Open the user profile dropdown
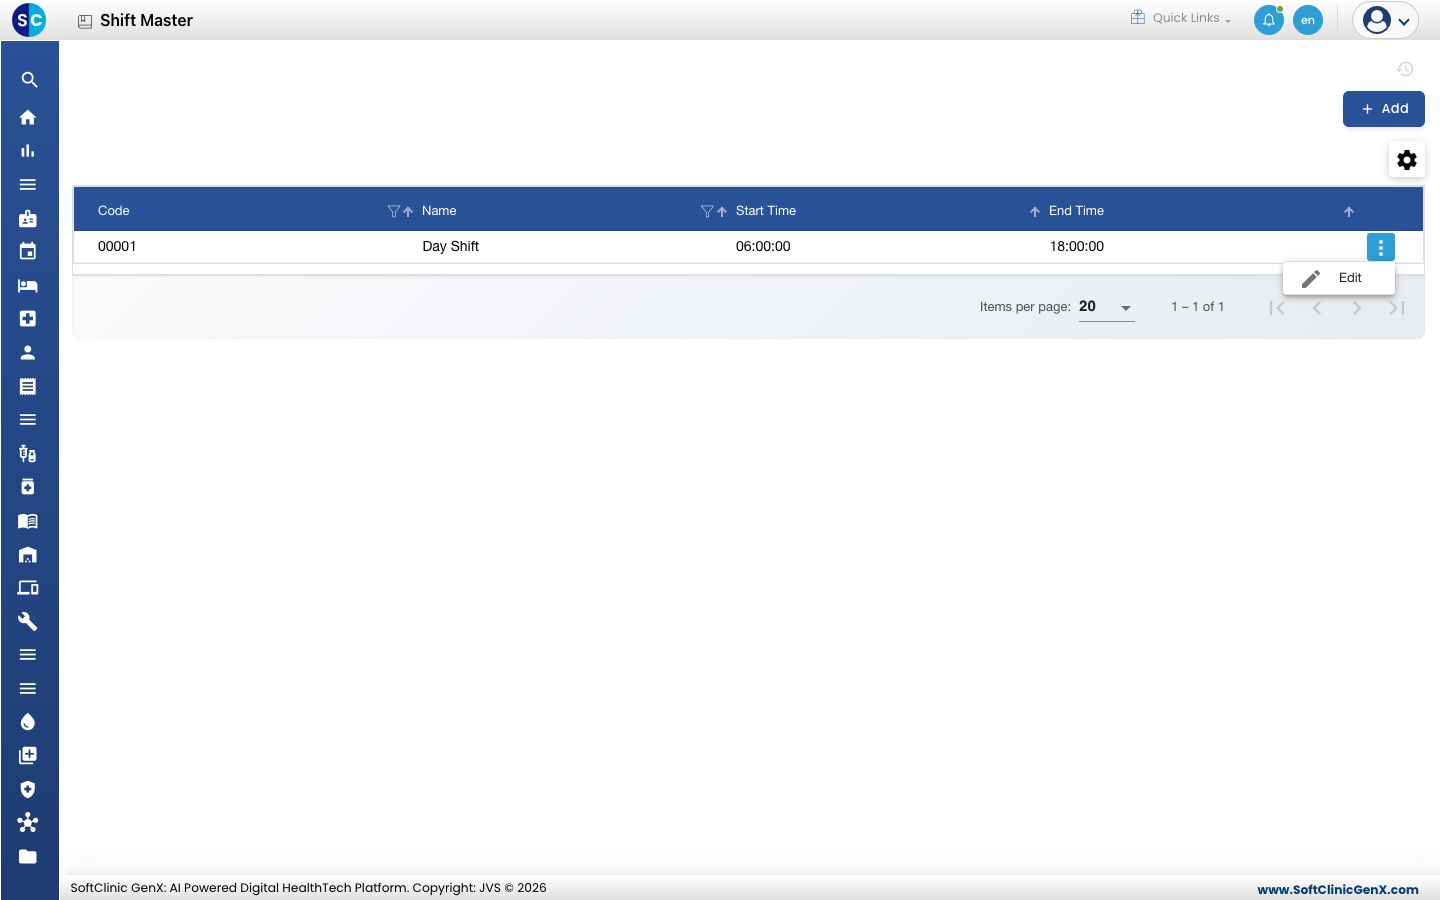The width and height of the screenshot is (1440, 900). click(x=1386, y=20)
